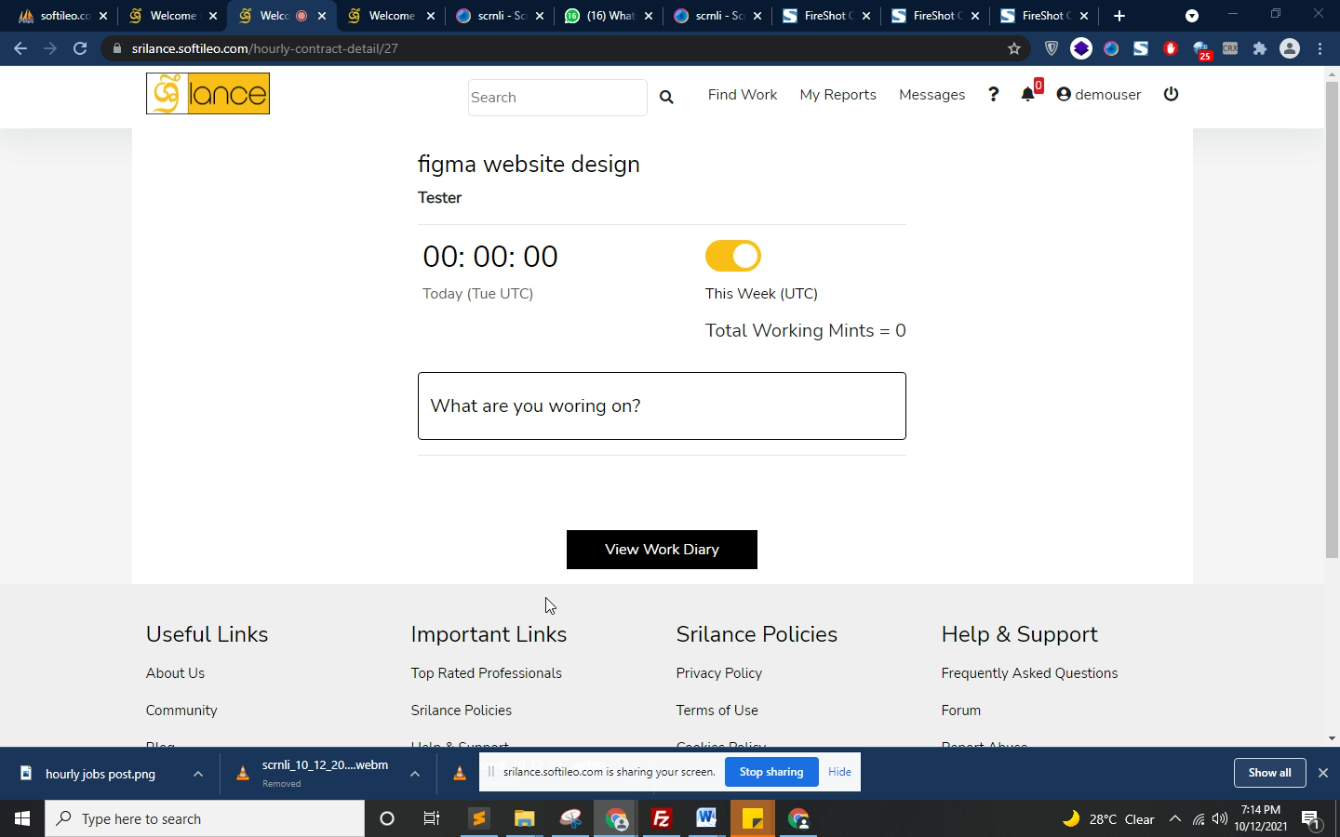Reload the page with refresh icon
This screenshot has height=837, width=1340.
pos(80,48)
